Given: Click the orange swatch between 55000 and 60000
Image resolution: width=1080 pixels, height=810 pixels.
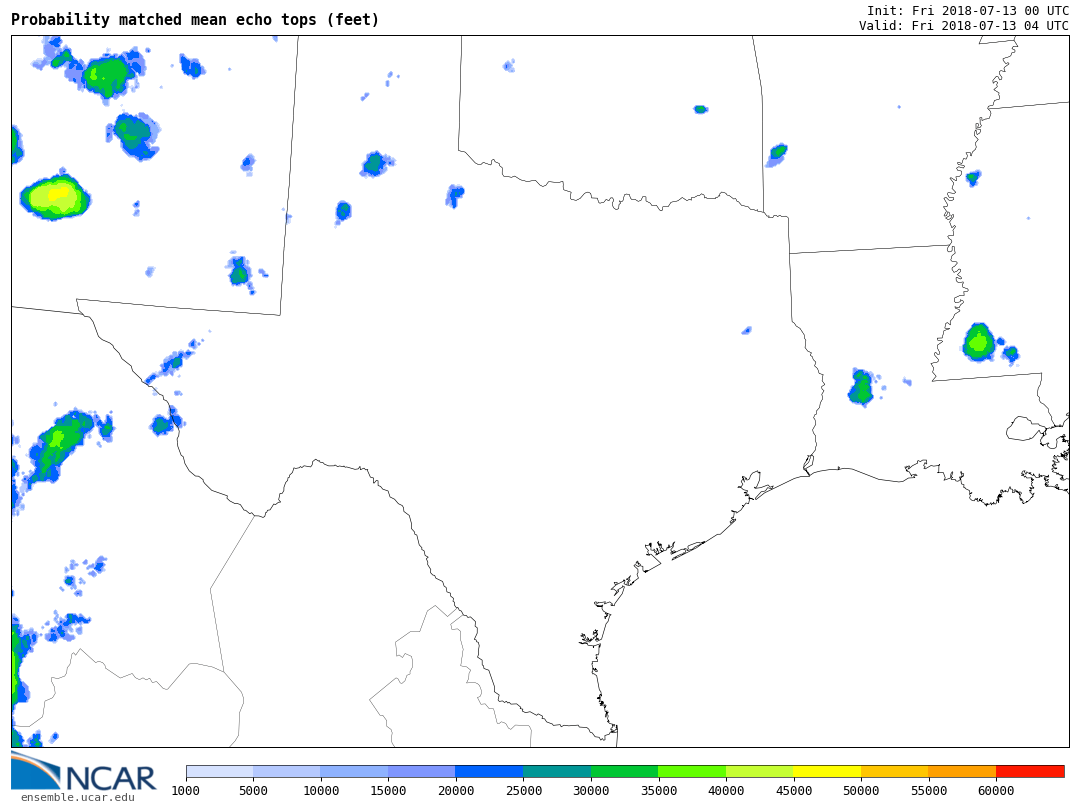Looking at the screenshot, I should [x=962, y=771].
